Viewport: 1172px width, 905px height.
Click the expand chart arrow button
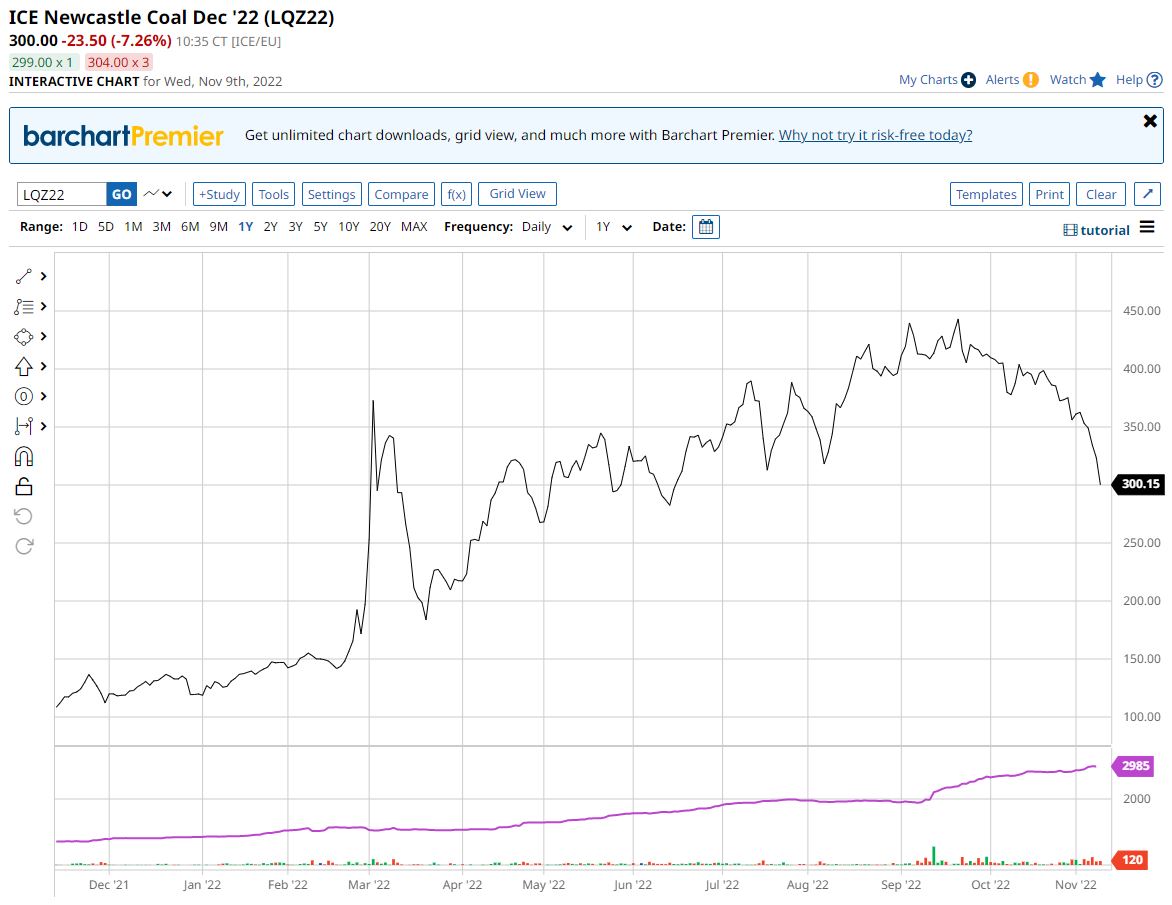tap(1148, 194)
